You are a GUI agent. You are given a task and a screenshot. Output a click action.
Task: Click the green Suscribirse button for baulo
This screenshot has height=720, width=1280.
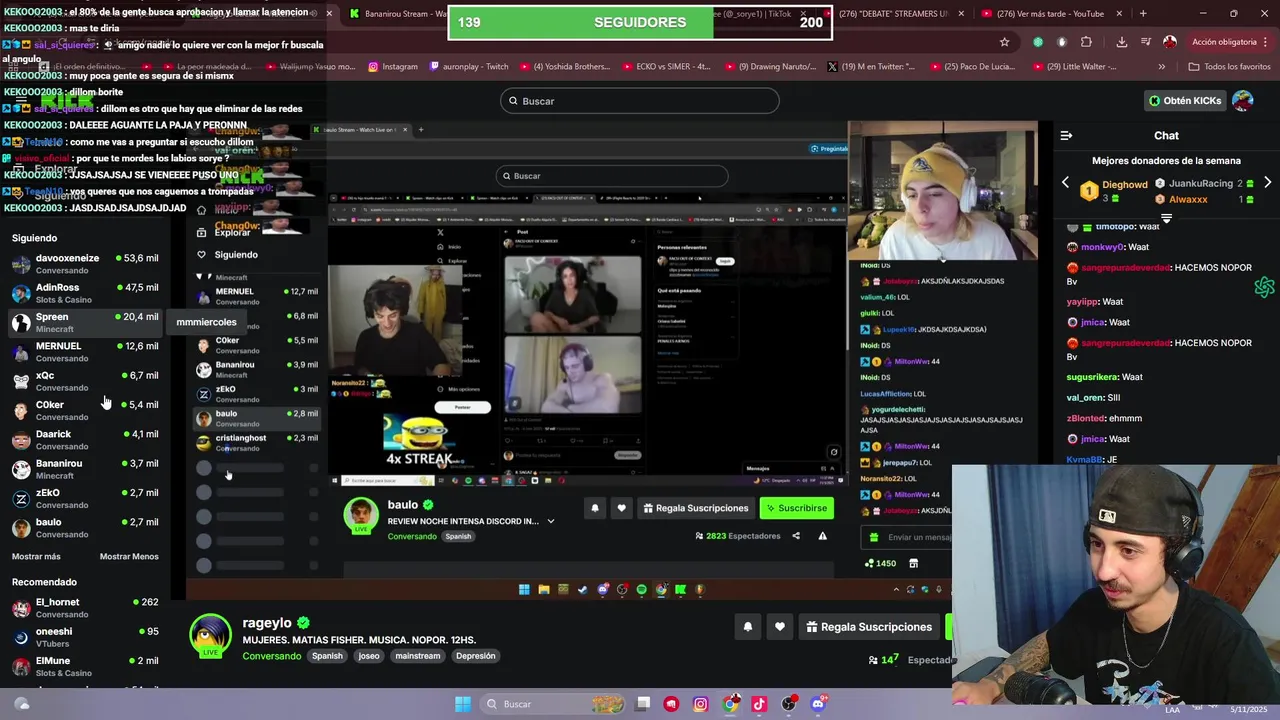796,508
